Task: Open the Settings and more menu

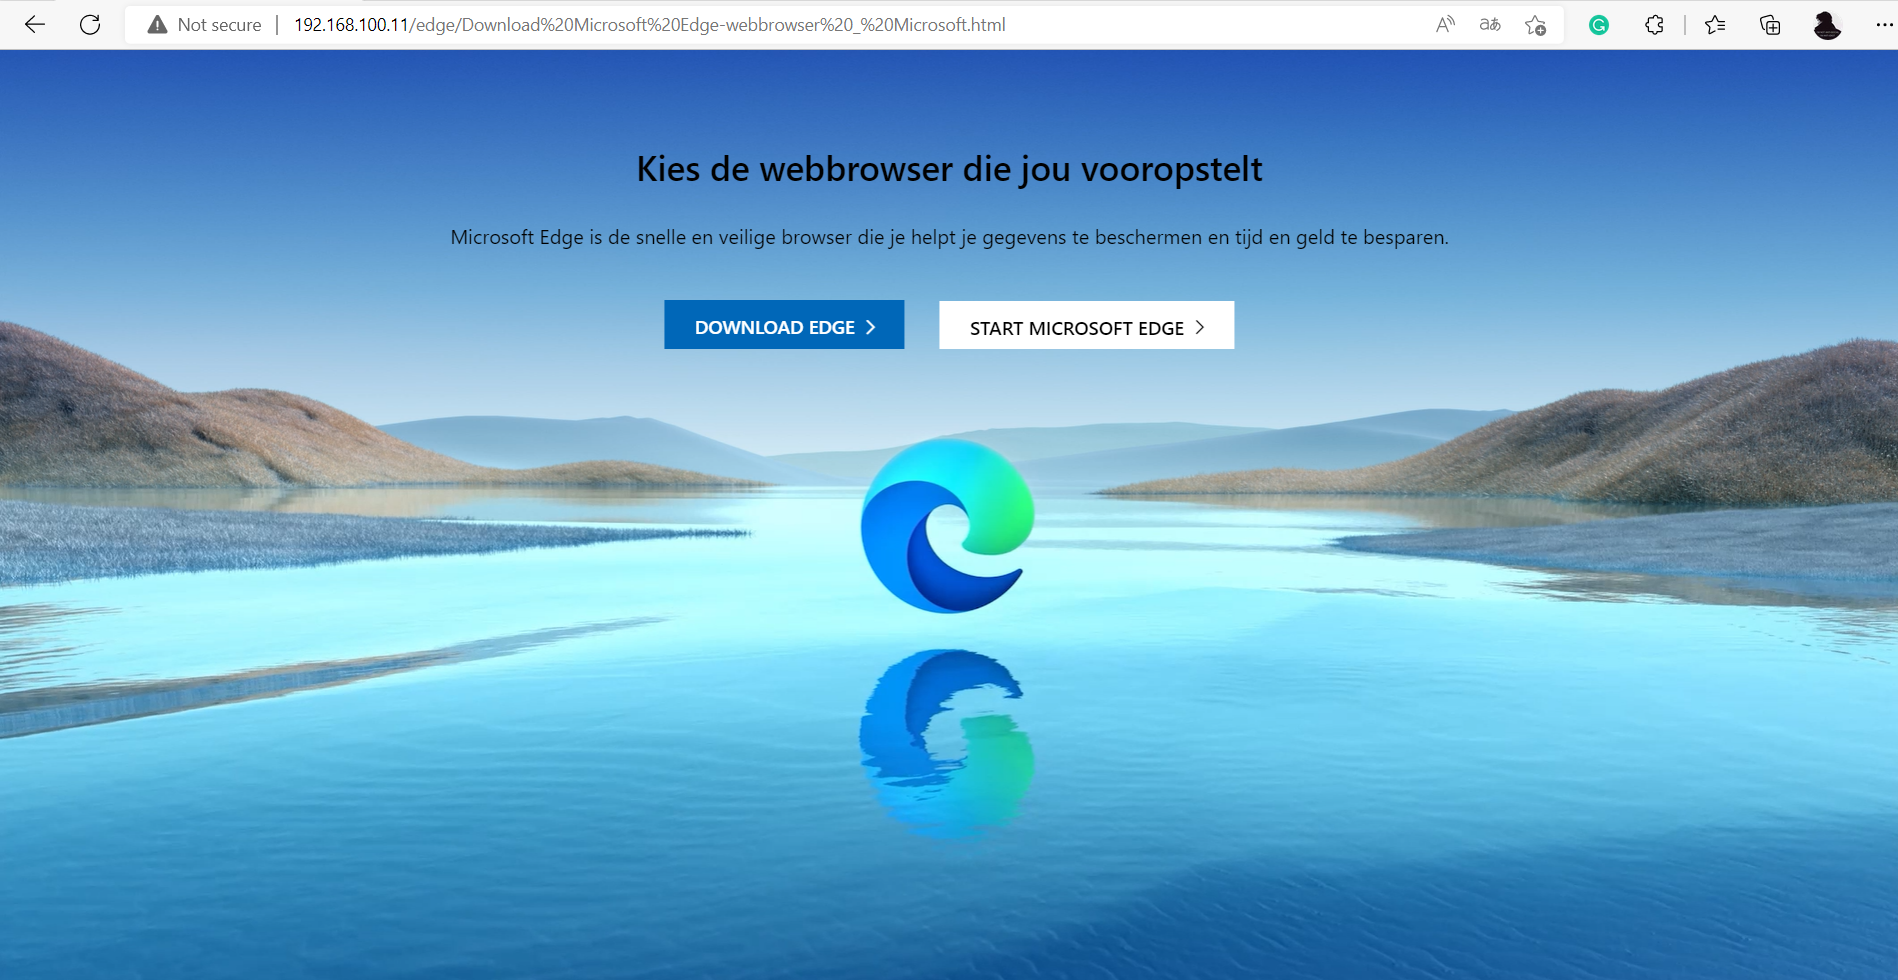Action: tap(1883, 25)
